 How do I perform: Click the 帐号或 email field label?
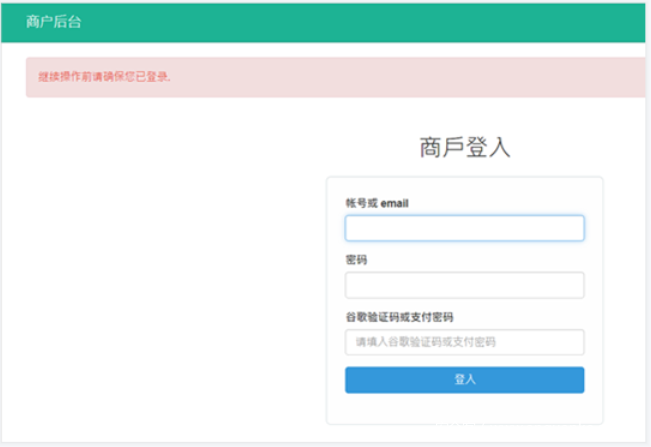377,203
